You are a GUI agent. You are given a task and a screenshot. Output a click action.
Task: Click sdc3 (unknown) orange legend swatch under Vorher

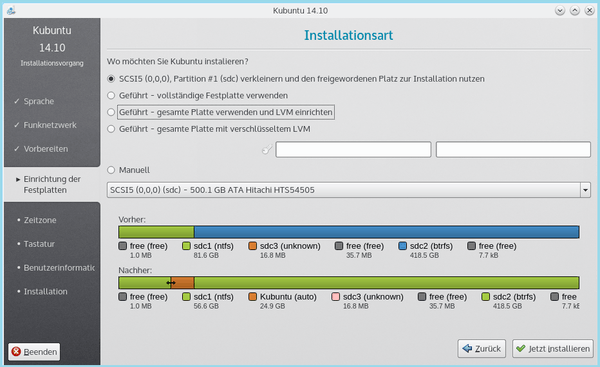[253, 246]
